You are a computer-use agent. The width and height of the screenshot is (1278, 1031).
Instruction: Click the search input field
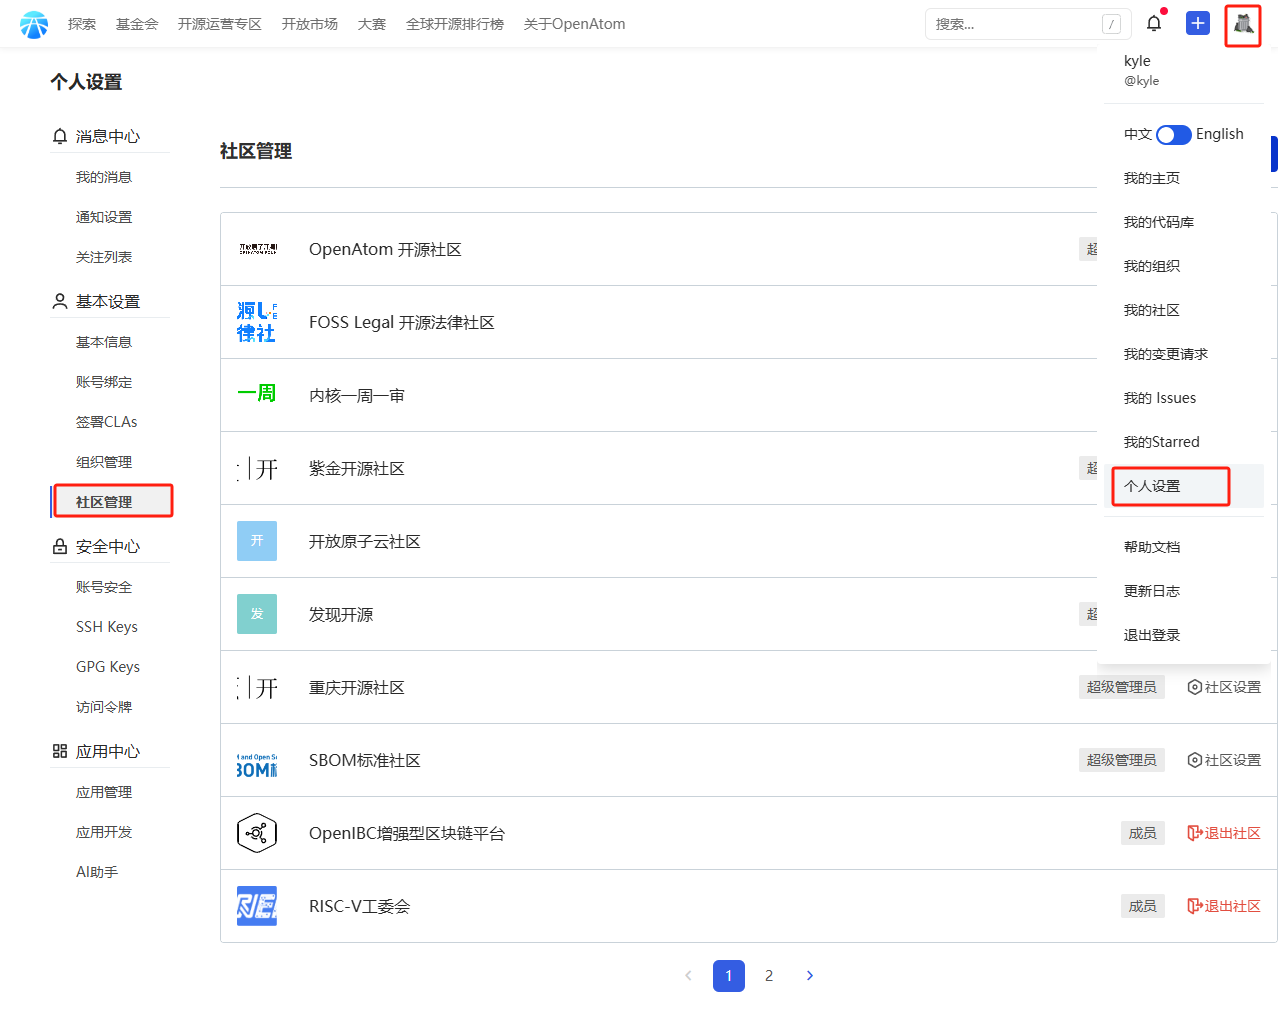(x=1029, y=24)
